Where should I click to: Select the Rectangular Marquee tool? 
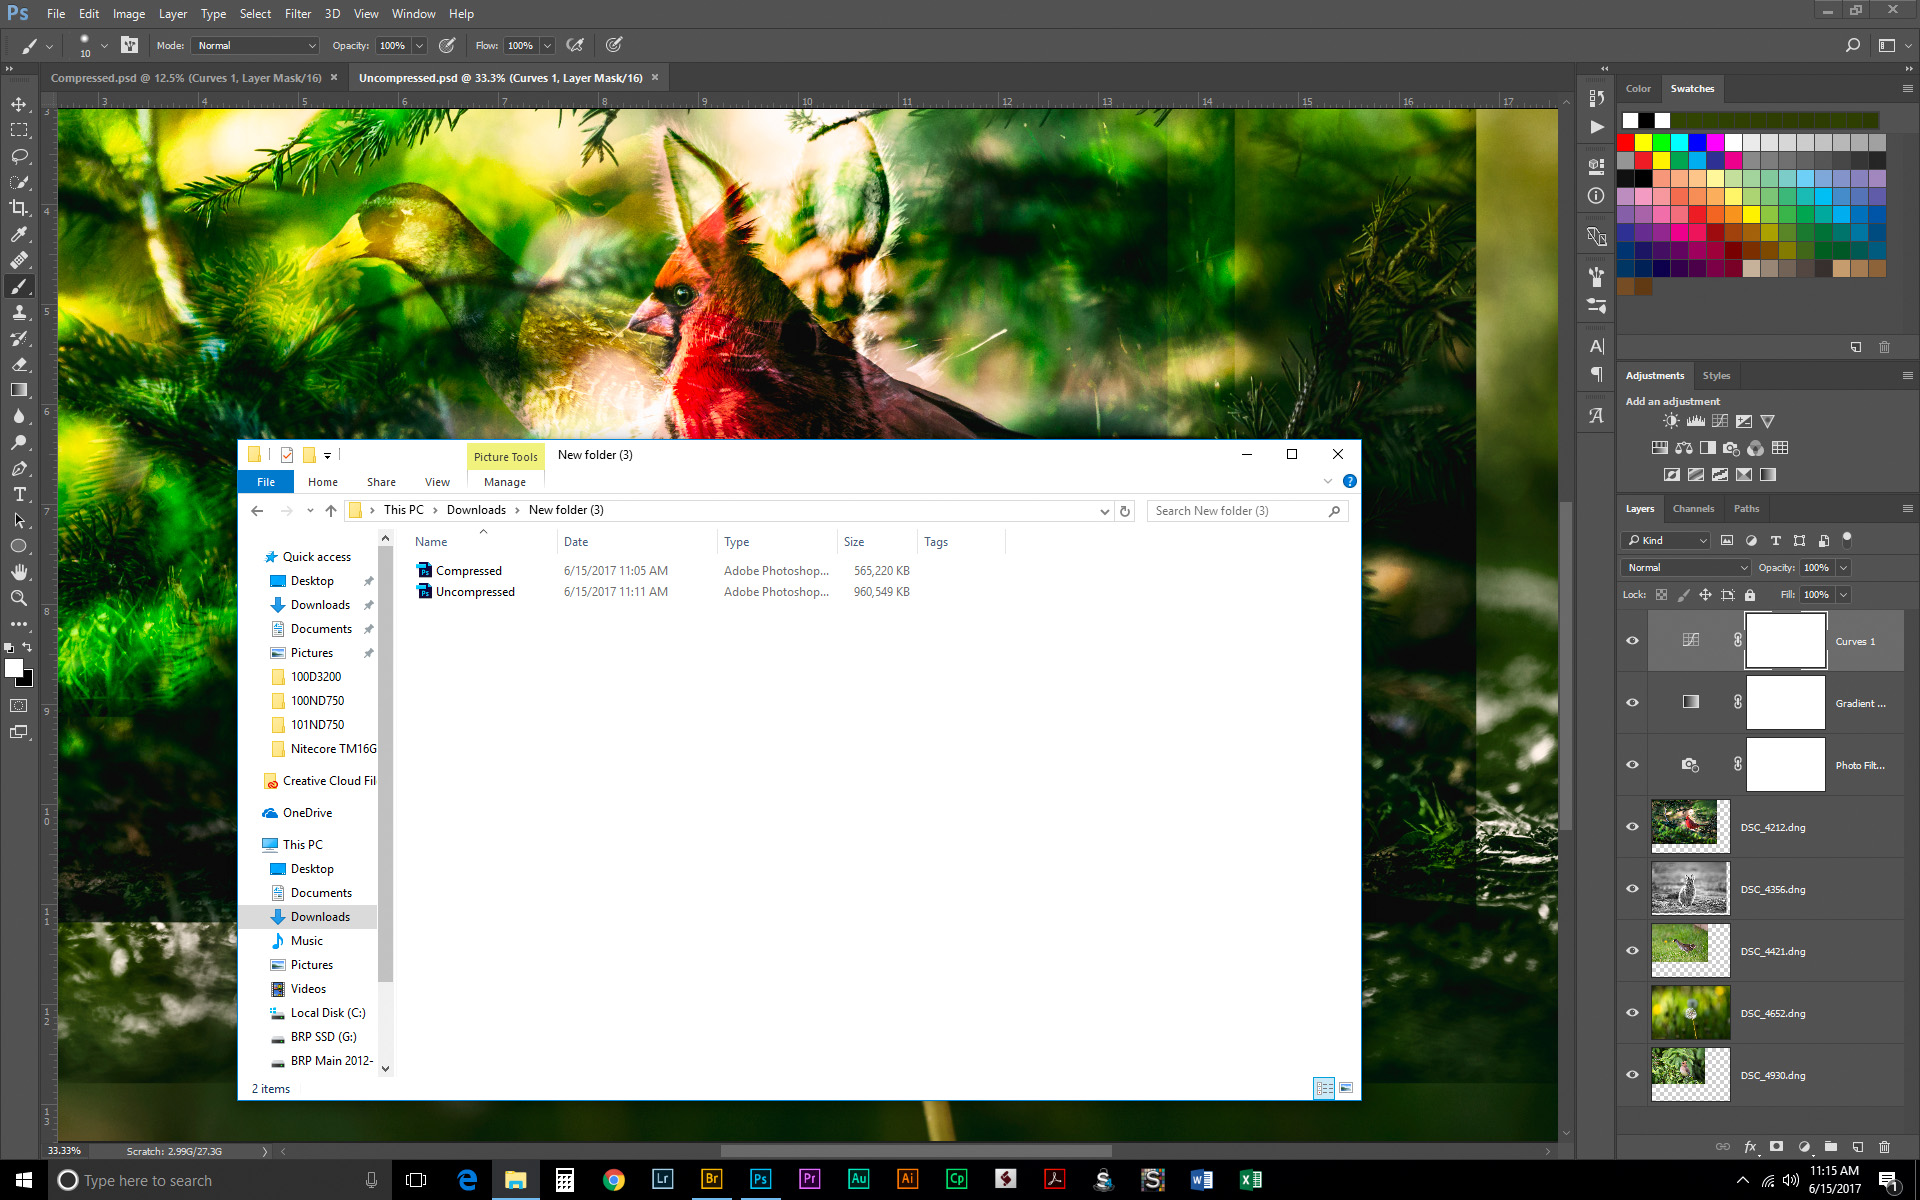pos(19,130)
